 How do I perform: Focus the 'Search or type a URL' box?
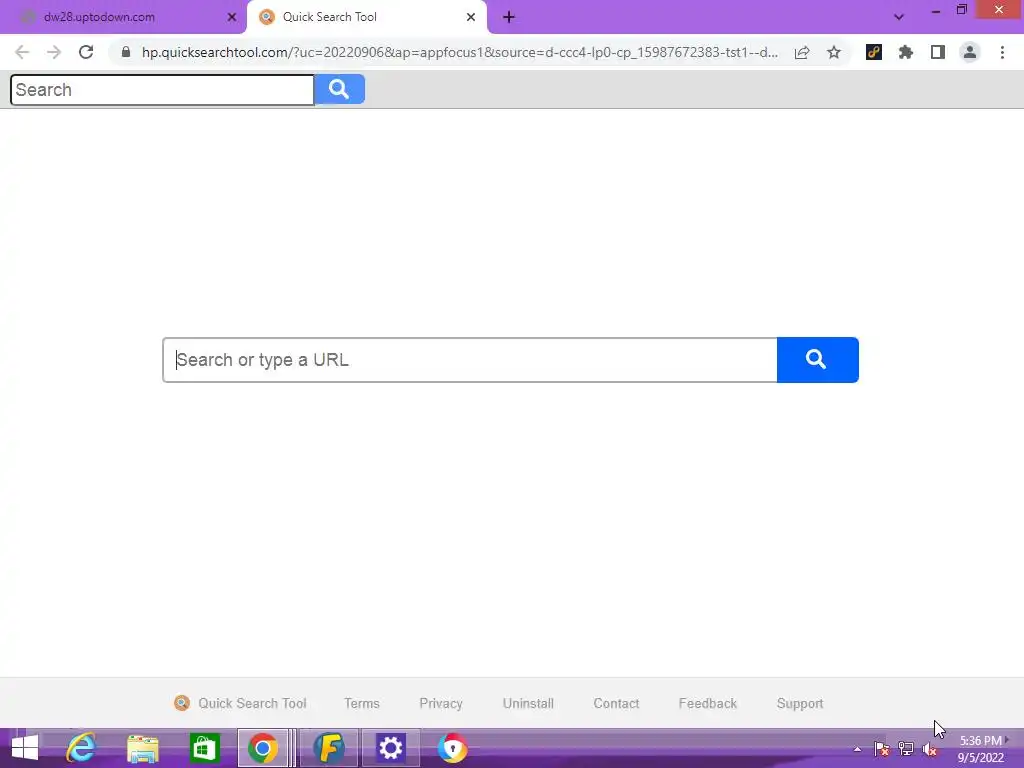click(x=470, y=360)
